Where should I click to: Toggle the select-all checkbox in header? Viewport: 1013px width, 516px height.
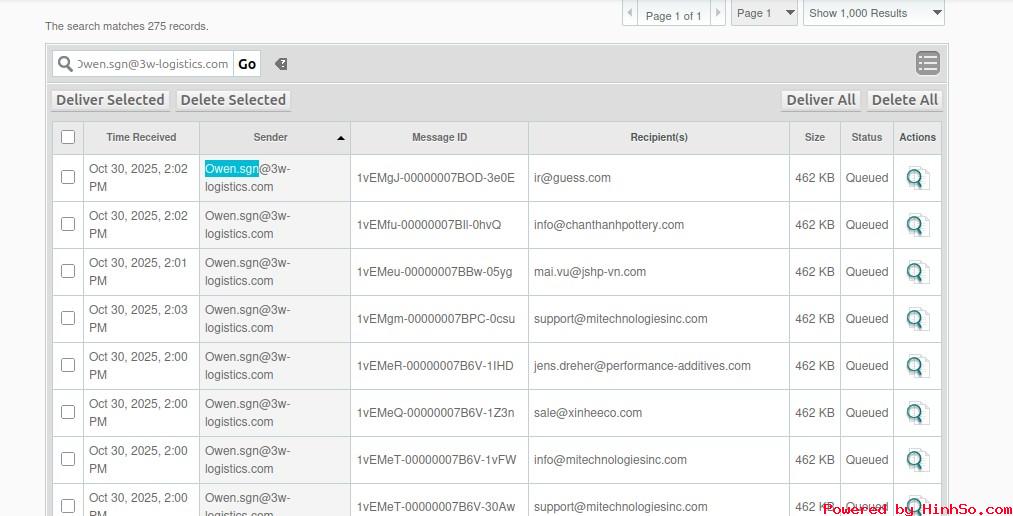68,137
